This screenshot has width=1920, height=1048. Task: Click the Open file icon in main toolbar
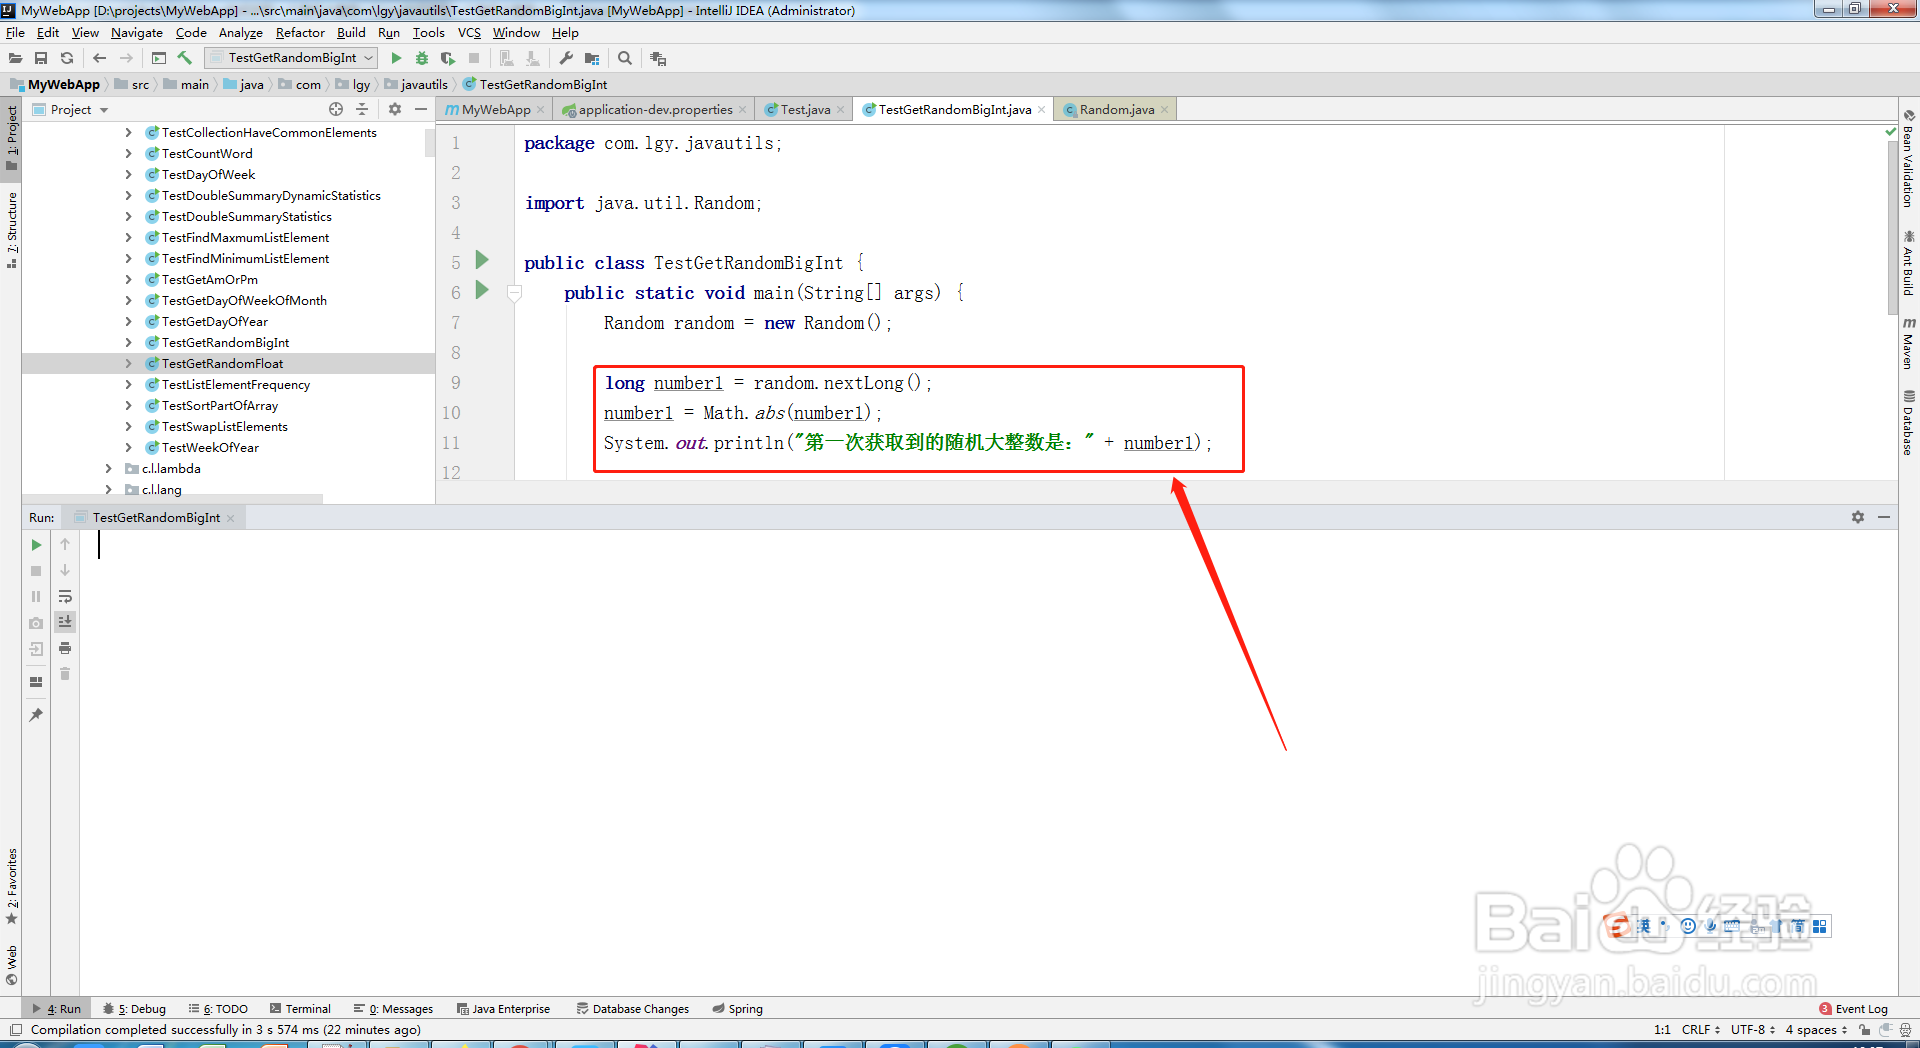pos(15,58)
